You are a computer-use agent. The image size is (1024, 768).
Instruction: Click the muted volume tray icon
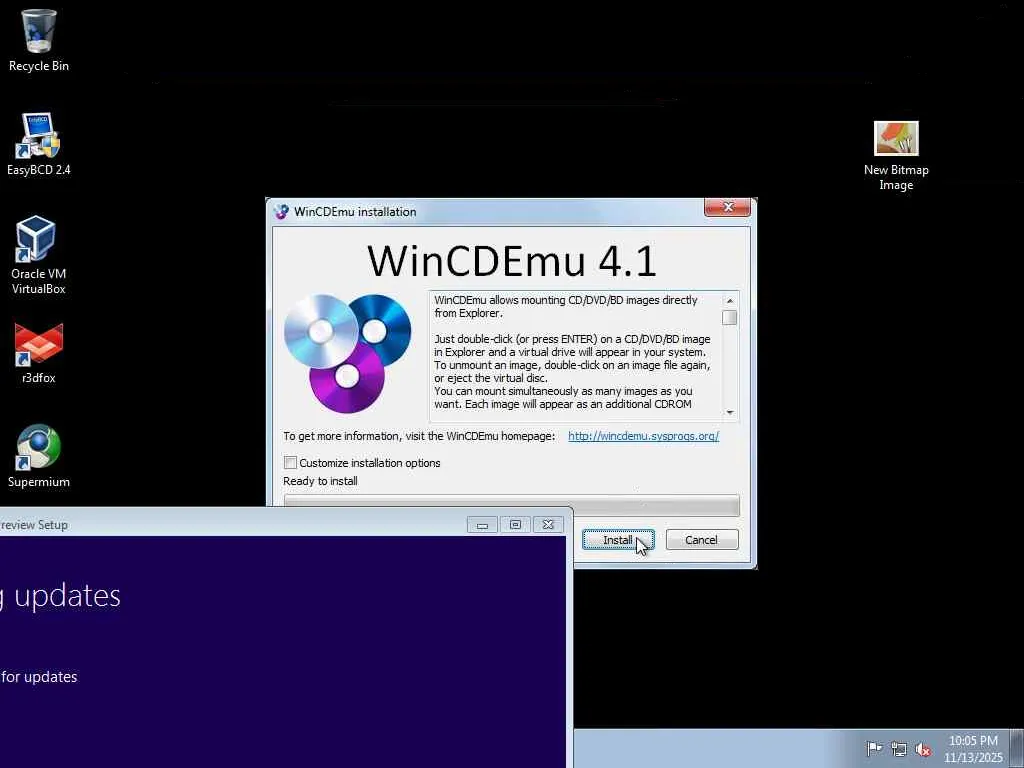pos(923,749)
